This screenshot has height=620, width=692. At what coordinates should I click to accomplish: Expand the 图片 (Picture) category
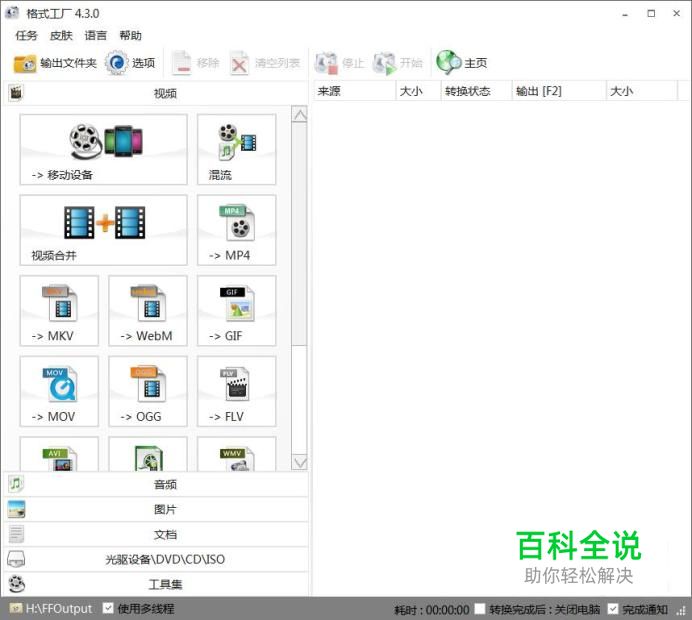click(x=156, y=510)
